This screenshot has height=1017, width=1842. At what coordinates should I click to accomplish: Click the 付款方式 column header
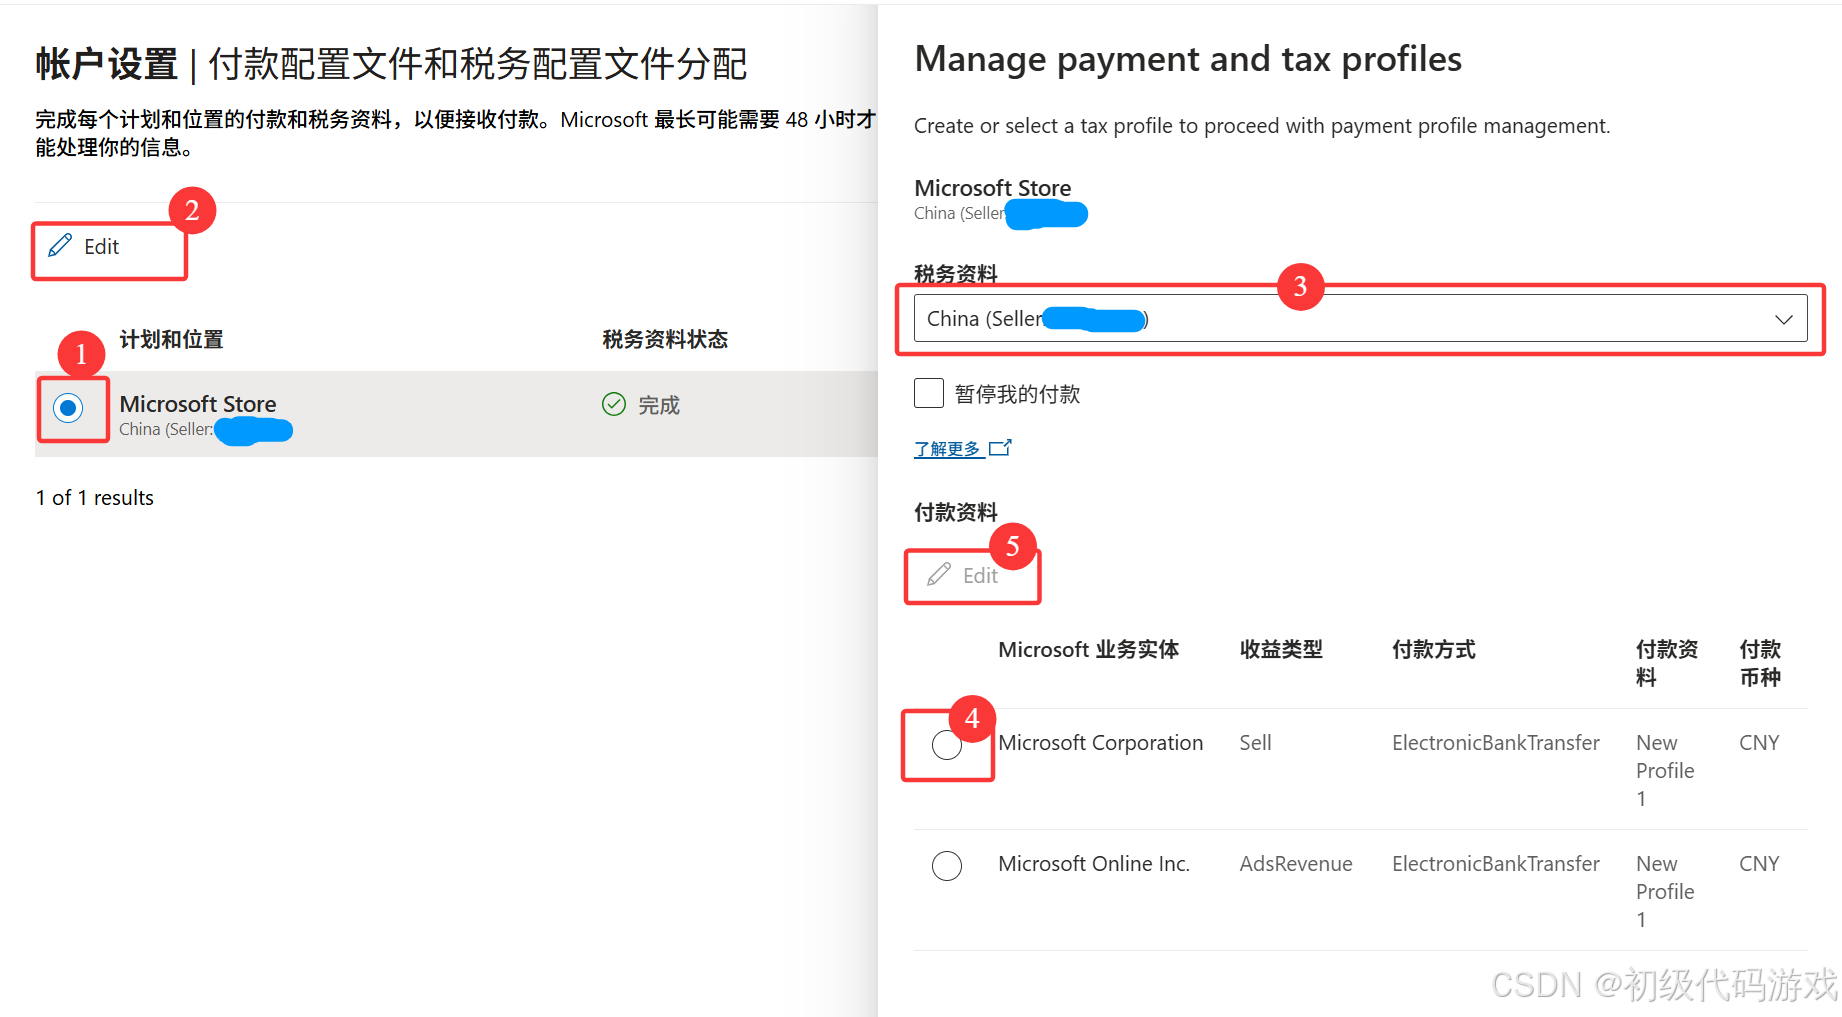(1434, 649)
